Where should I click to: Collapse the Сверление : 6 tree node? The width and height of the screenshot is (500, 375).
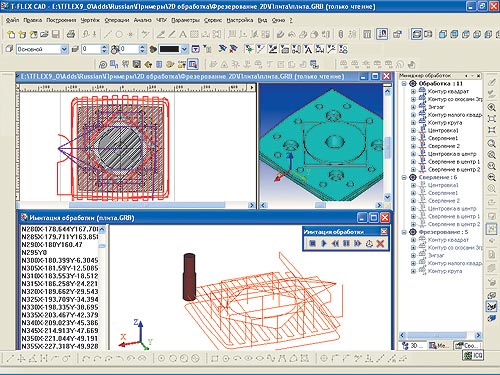coord(404,177)
